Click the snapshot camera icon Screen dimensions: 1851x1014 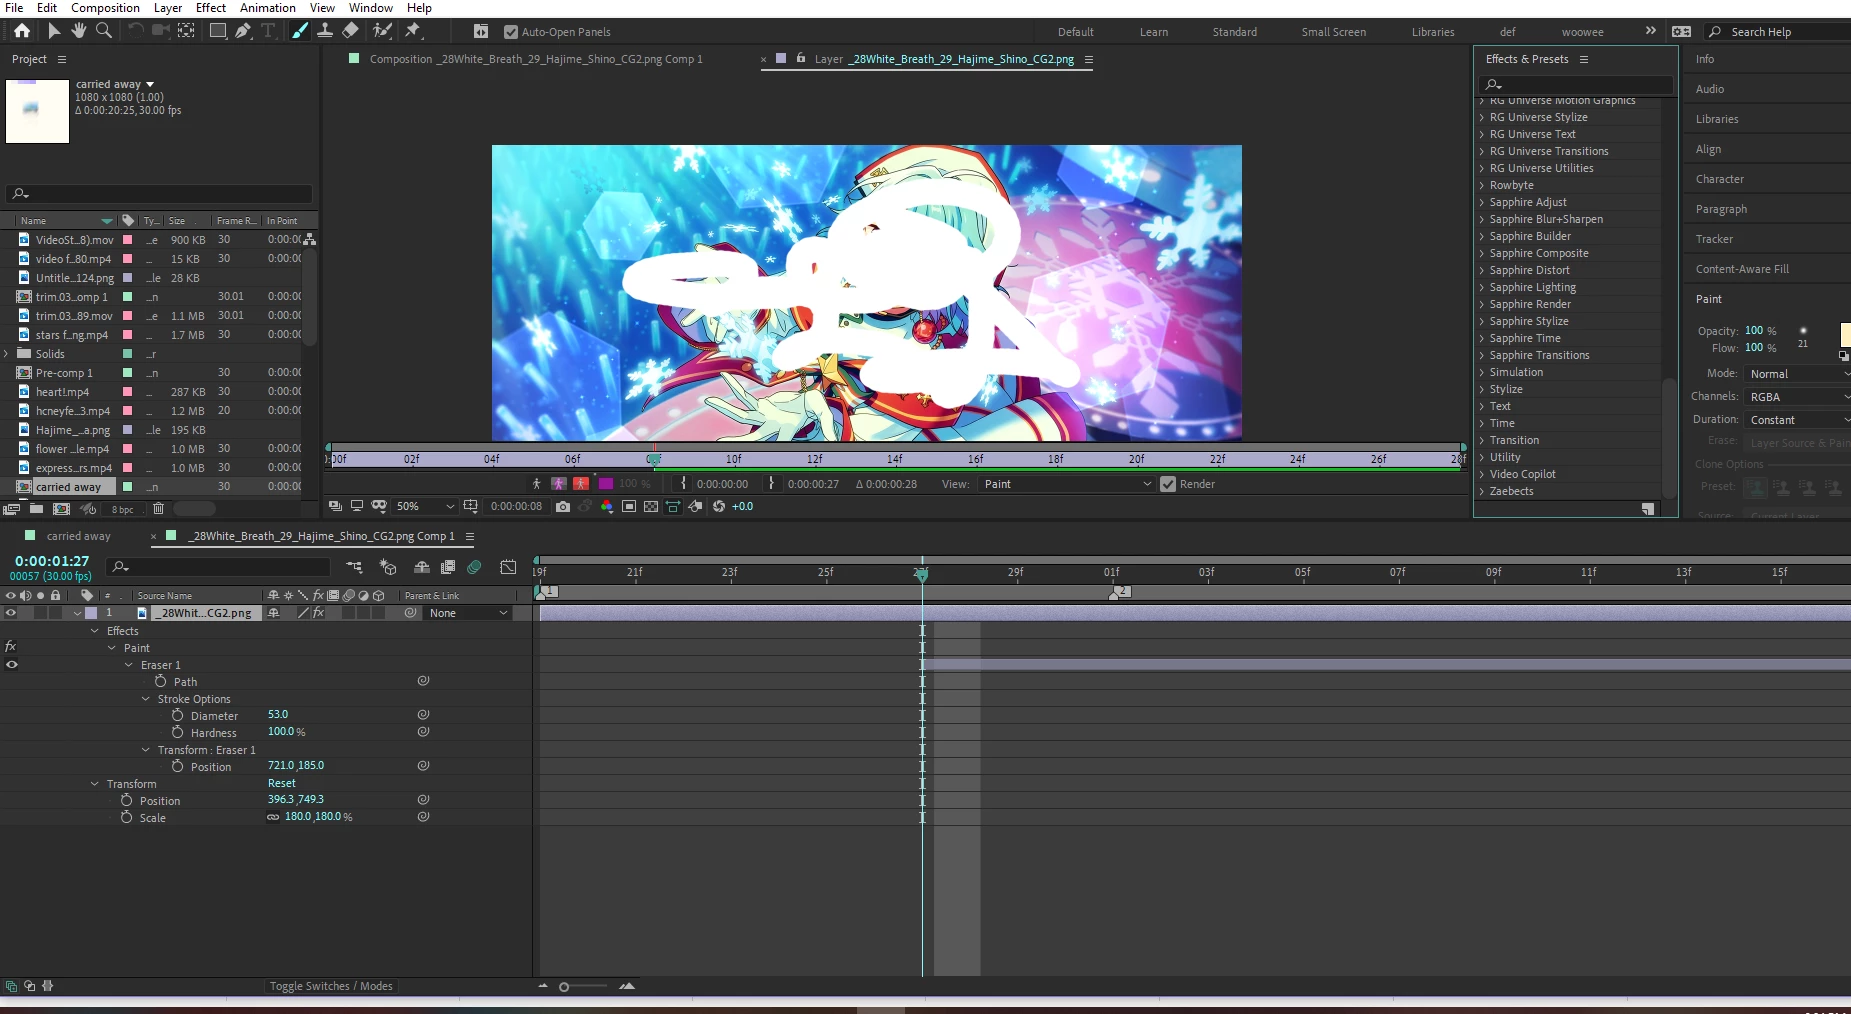coord(563,506)
